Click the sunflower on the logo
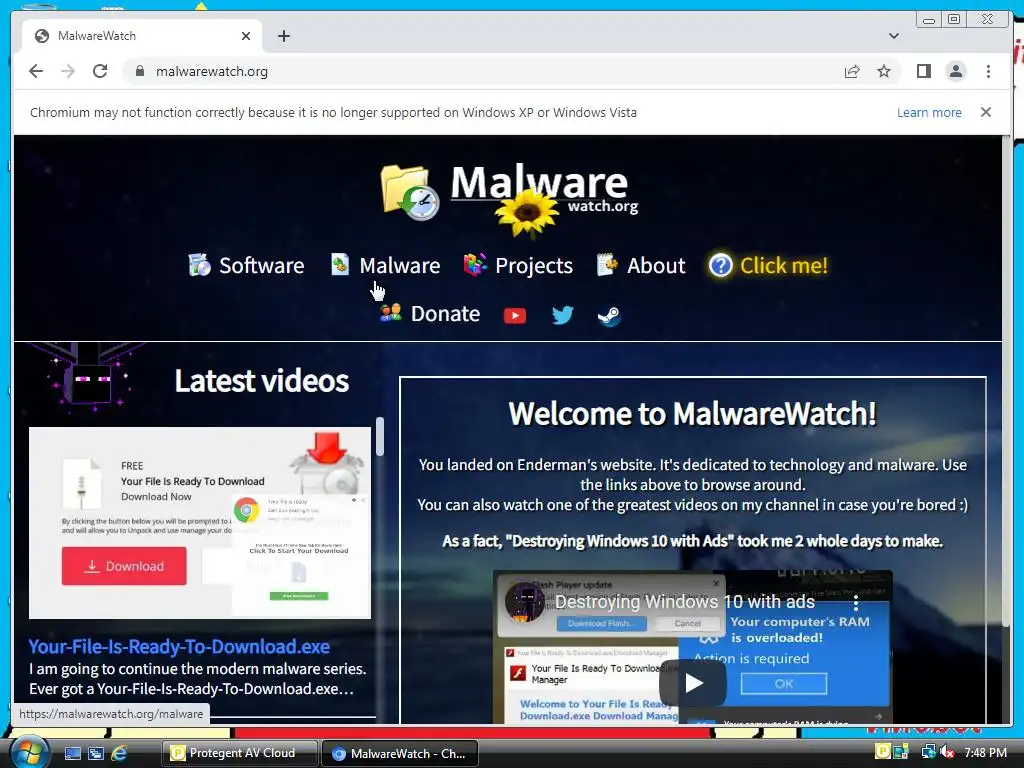The image size is (1024, 768). click(x=527, y=213)
